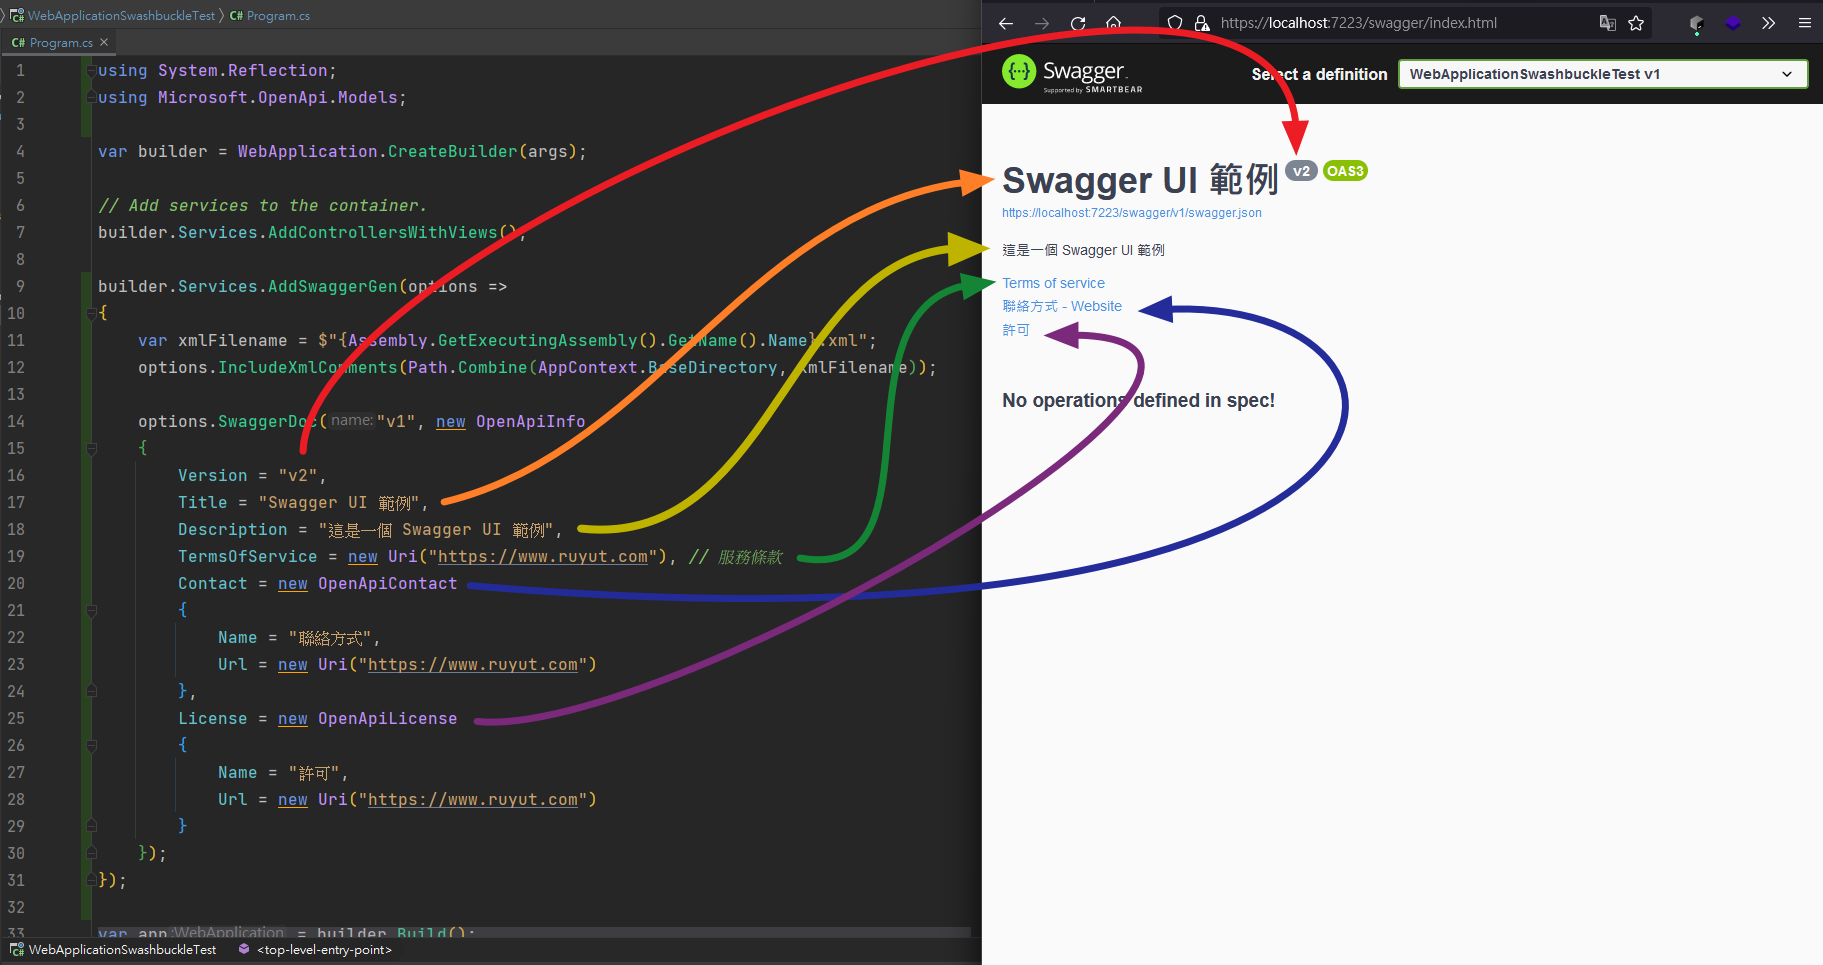Close the Program.cs editor tab
Screen dimensions: 1823x965
tap(104, 42)
